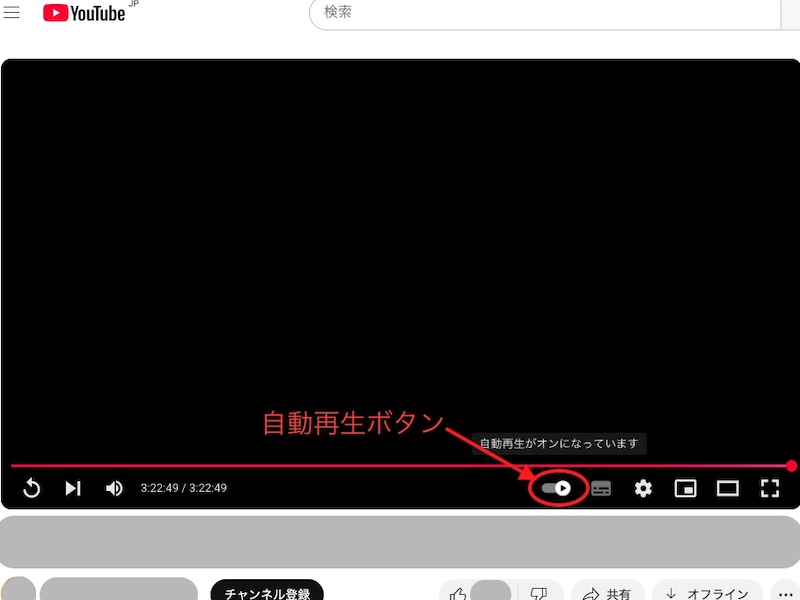This screenshot has height=600, width=800.
Task: Click the replay video icon
Action: [32, 488]
